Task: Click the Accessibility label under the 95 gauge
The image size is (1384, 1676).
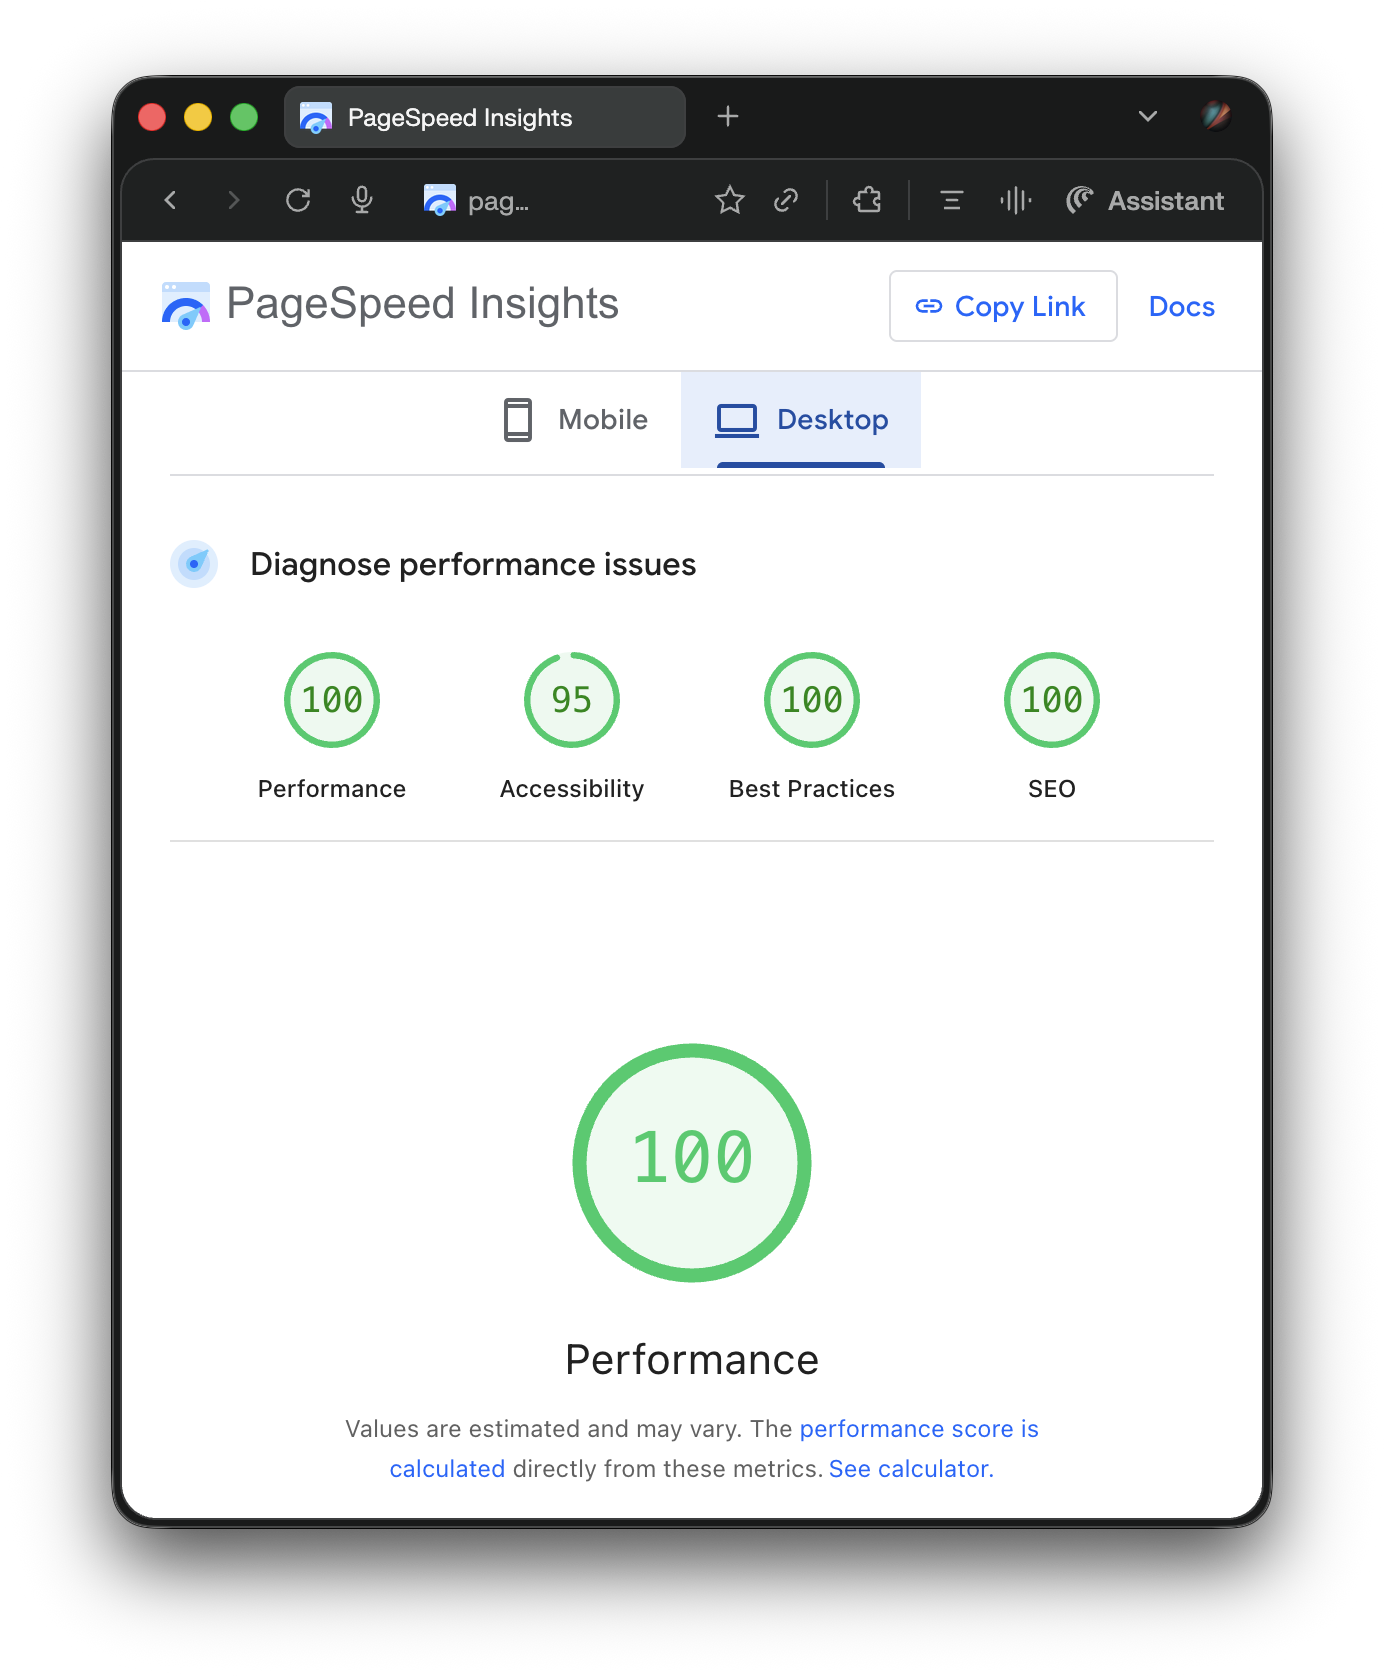Action: tap(572, 789)
